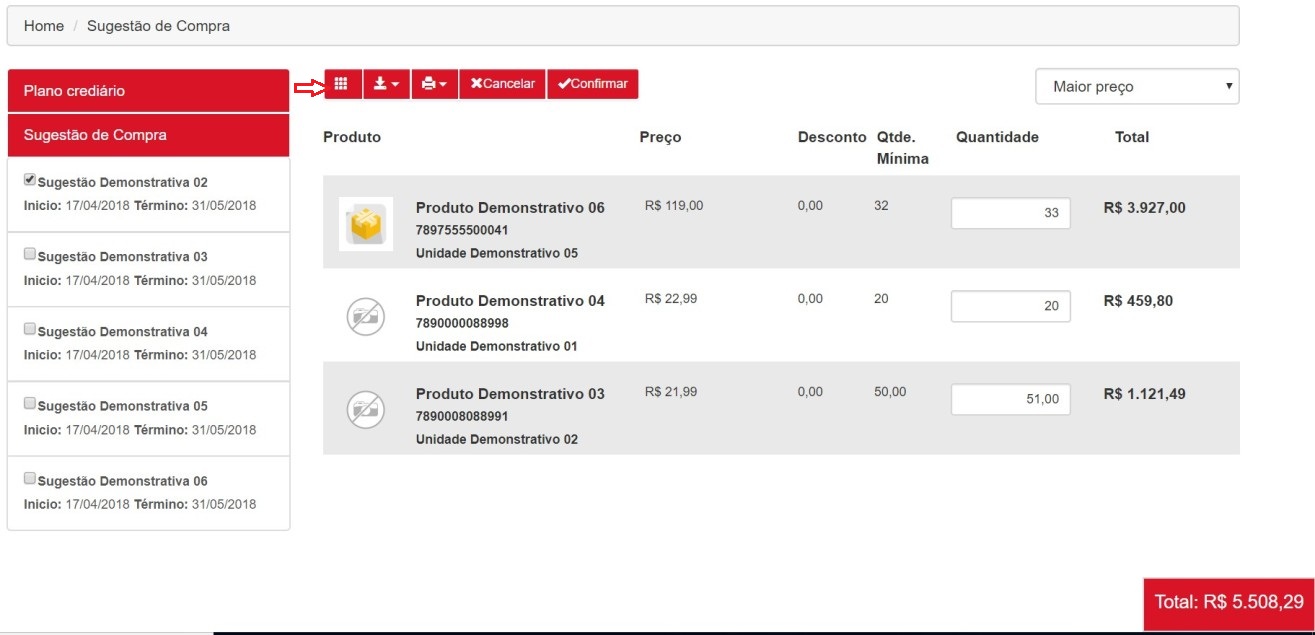
Task: Focus quantity field showing 51,00
Action: 1010,399
